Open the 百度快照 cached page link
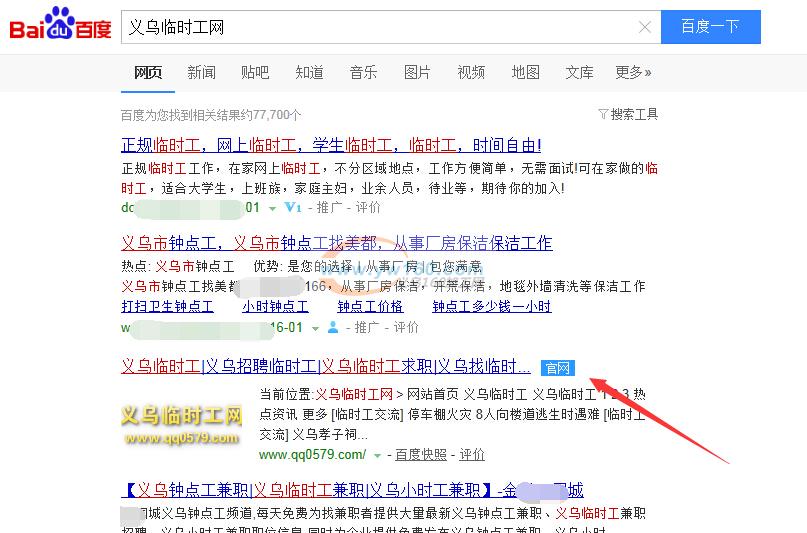The image size is (807, 533). pyautogui.click(x=420, y=455)
